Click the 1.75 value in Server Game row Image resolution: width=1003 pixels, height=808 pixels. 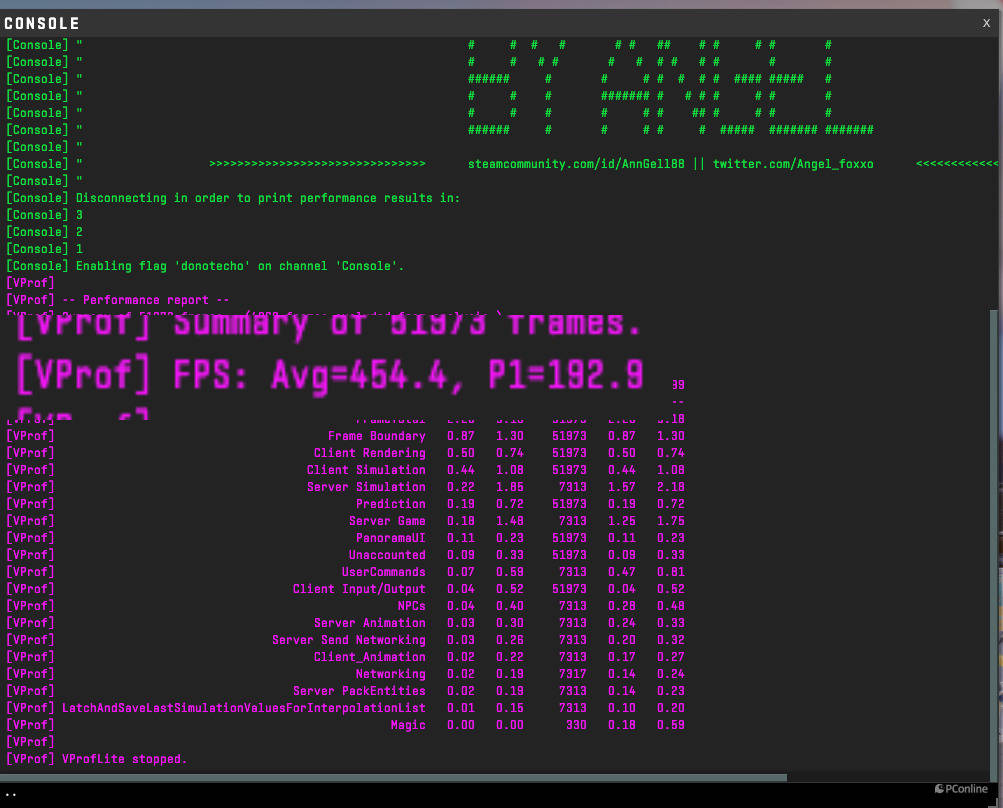coord(670,521)
